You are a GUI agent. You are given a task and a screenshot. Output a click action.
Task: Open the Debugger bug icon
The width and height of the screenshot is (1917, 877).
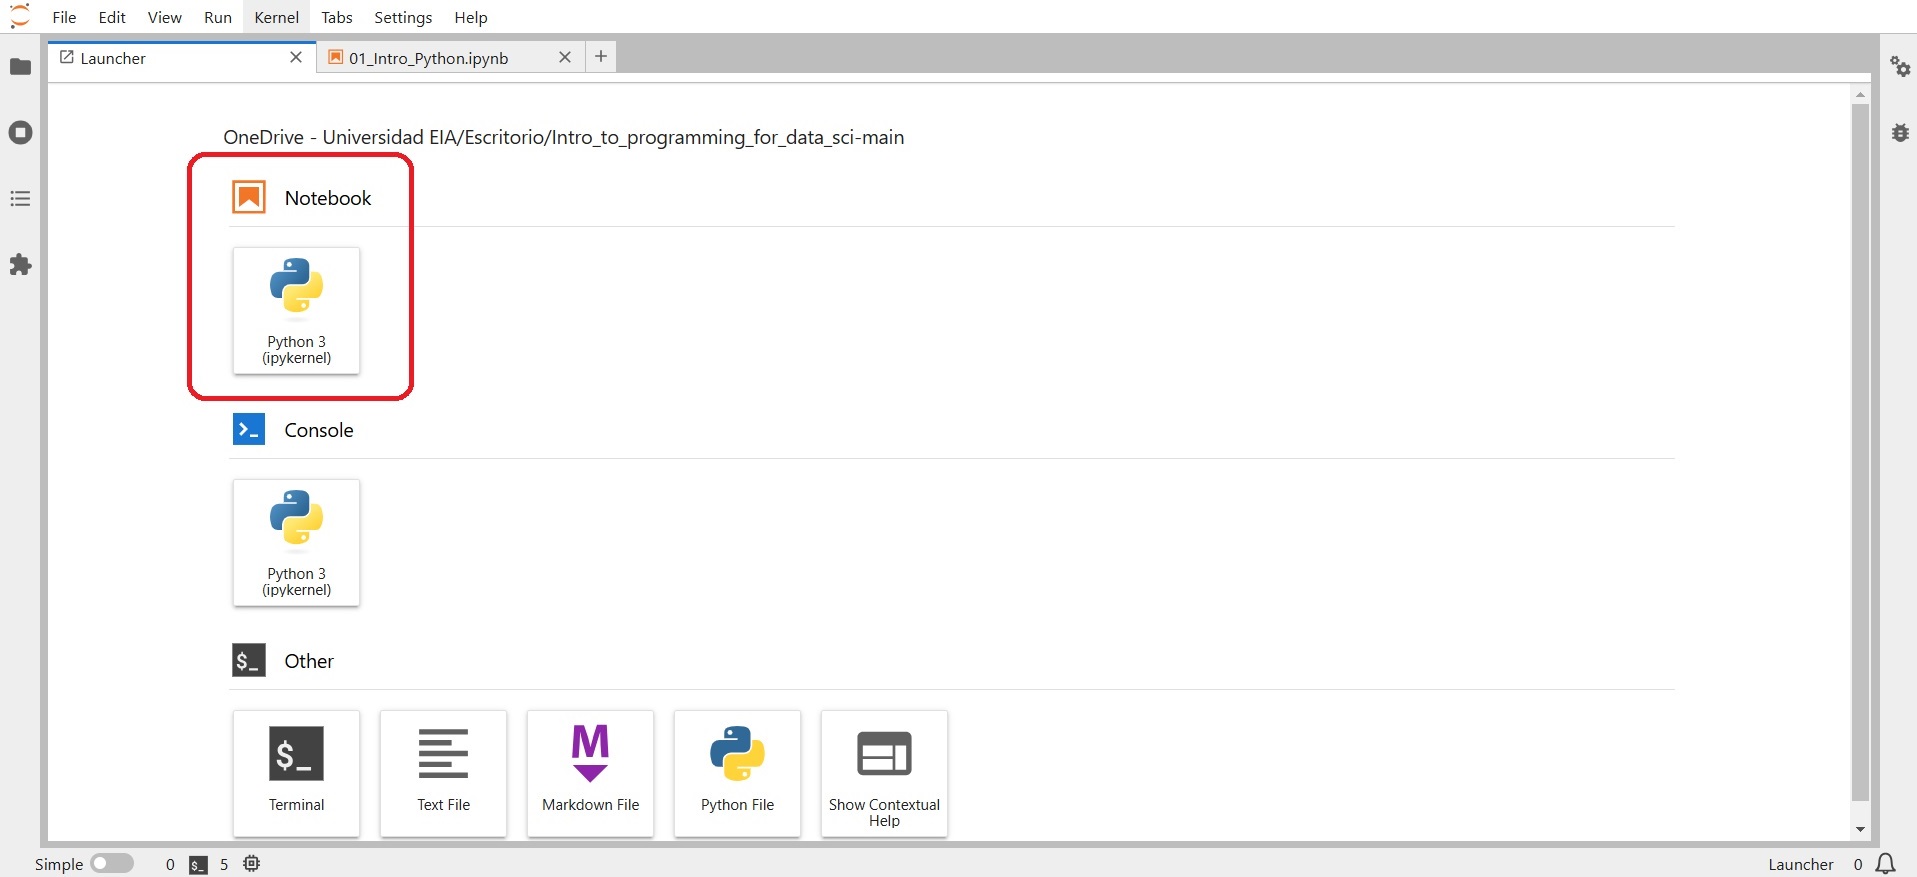(1900, 133)
